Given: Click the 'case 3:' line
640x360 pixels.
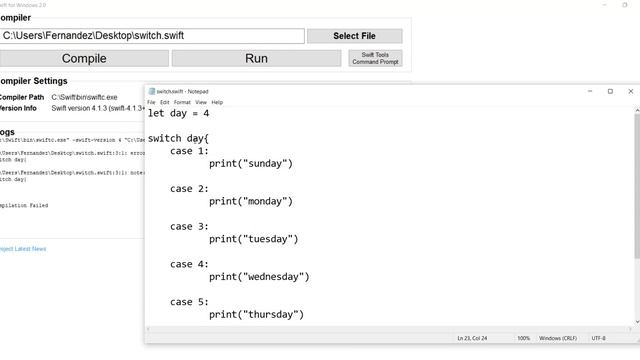Looking at the screenshot, I should tap(189, 227).
